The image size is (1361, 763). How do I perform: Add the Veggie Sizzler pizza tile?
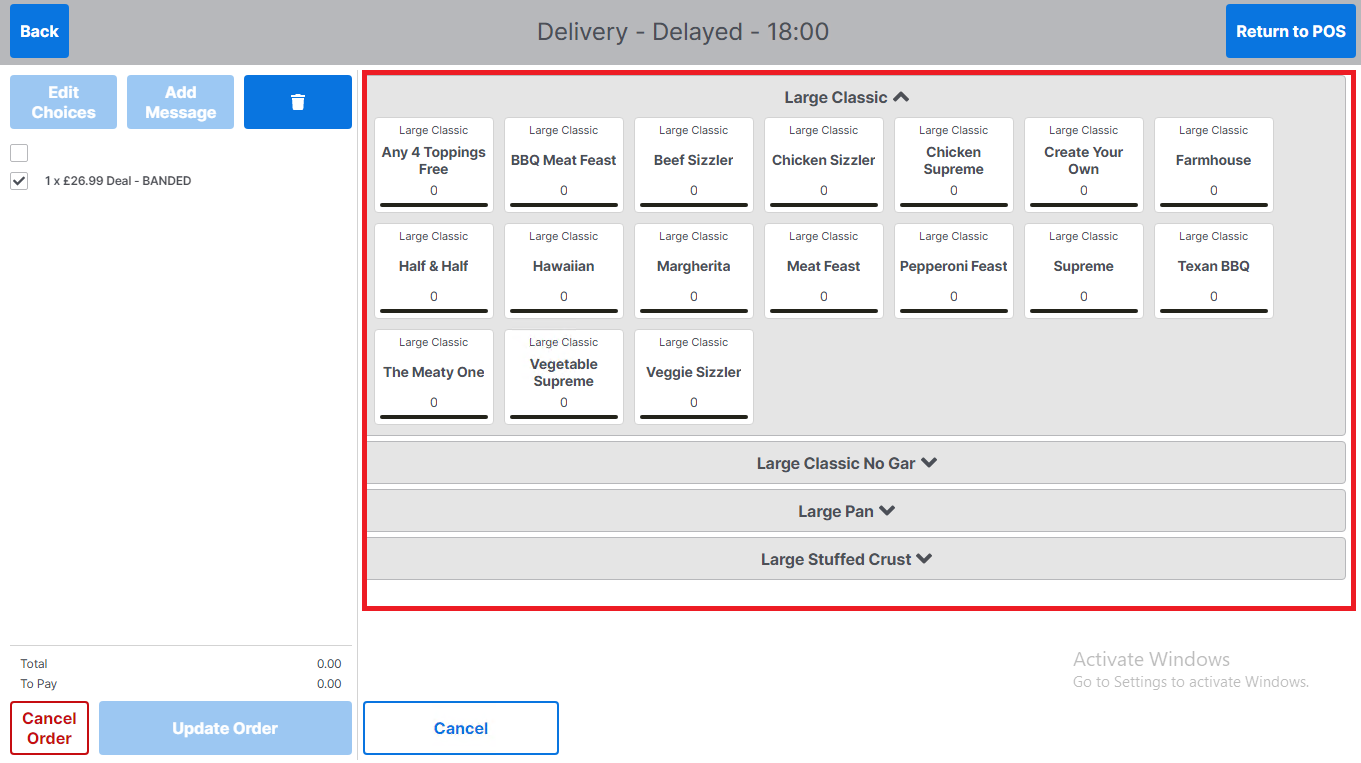pyautogui.click(x=693, y=377)
